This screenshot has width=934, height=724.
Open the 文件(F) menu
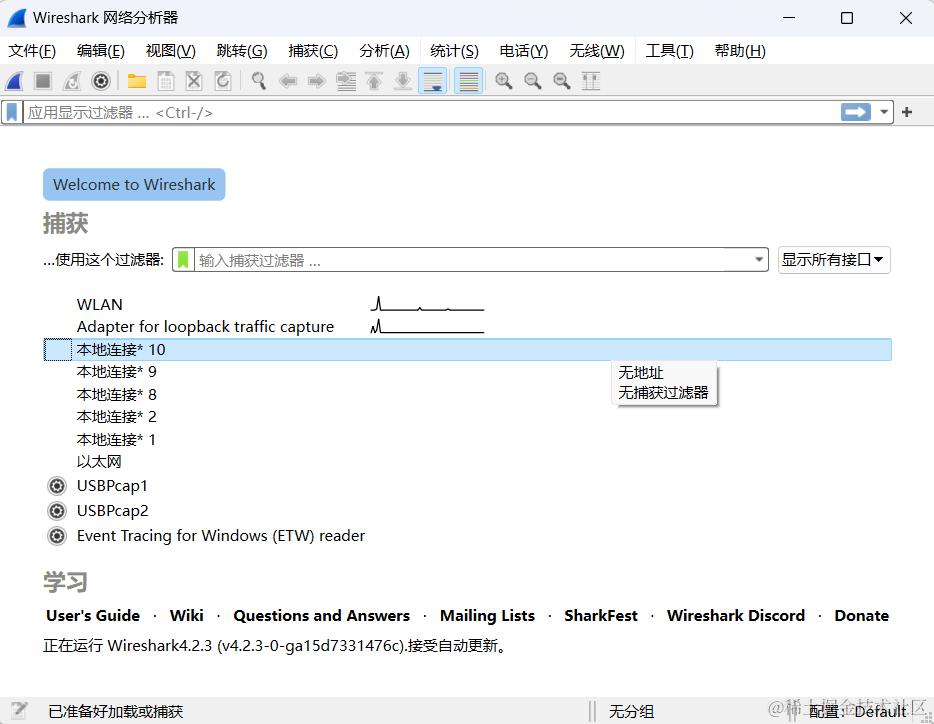point(32,51)
